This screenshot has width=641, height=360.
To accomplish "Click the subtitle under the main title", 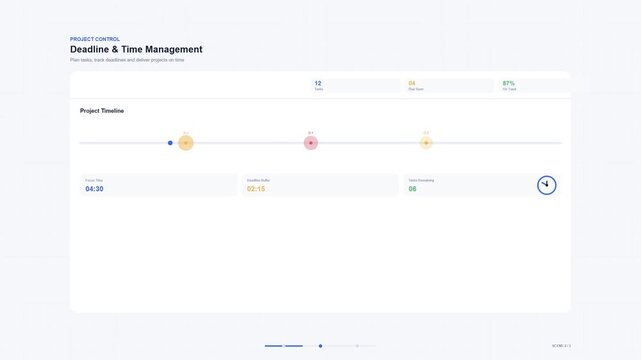I will [x=127, y=60].
